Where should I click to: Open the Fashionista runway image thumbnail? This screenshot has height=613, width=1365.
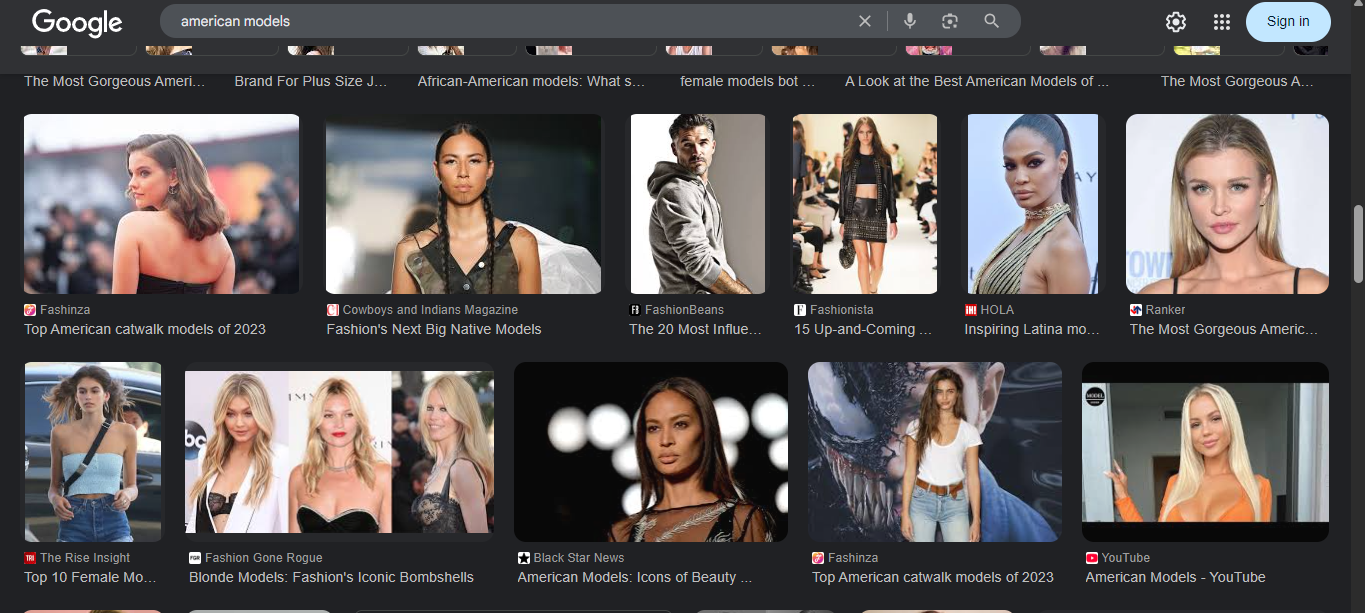point(865,204)
